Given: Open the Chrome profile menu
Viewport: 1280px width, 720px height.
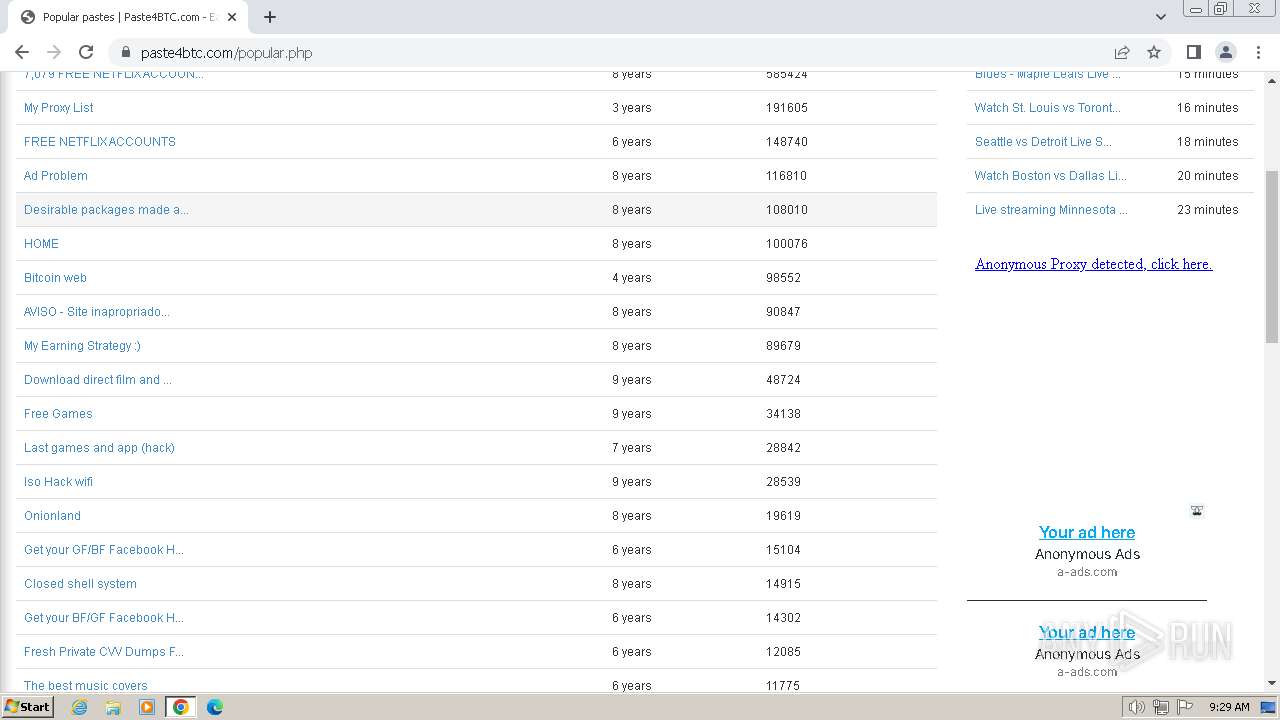Looking at the screenshot, I should (x=1225, y=52).
